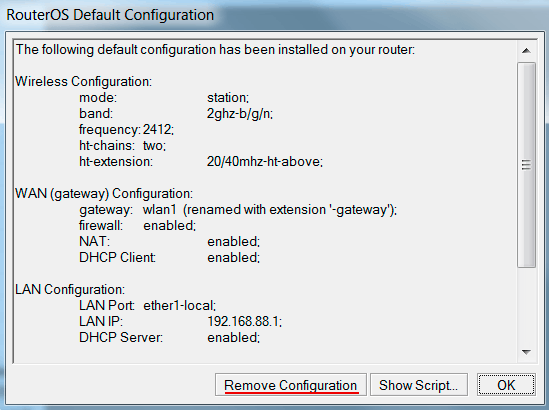Select the '2ghz-b/g/n;' band value
The height and width of the screenshot is (410, 549).
(240, 114)
